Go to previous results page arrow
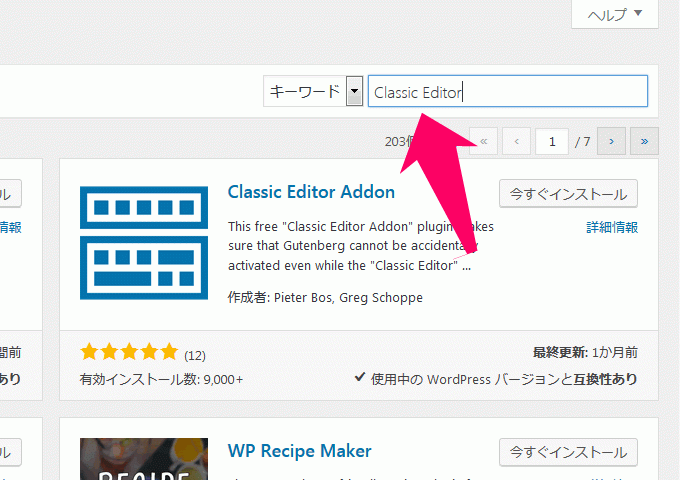680x480 pixels. click(x=517, y=141)
